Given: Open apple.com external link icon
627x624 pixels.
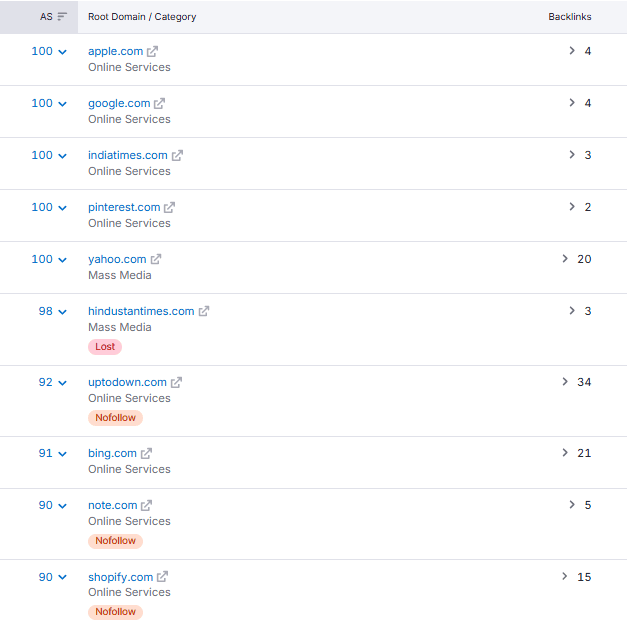Looking at the screenshot, I should coord(152,52).
